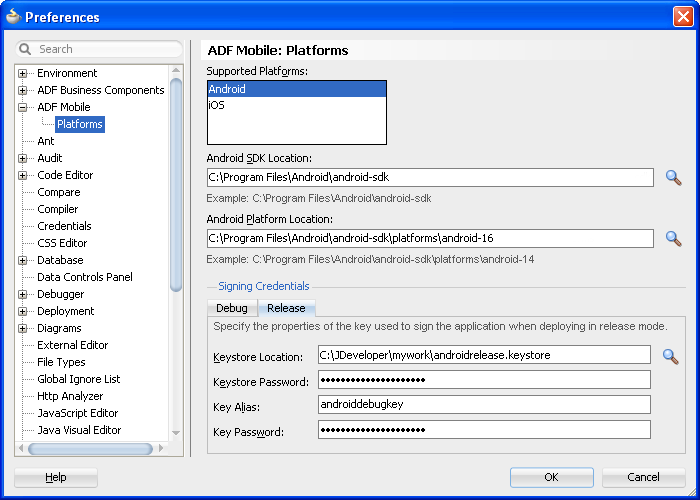Expand the ADF Business Components node

point(22,90)
